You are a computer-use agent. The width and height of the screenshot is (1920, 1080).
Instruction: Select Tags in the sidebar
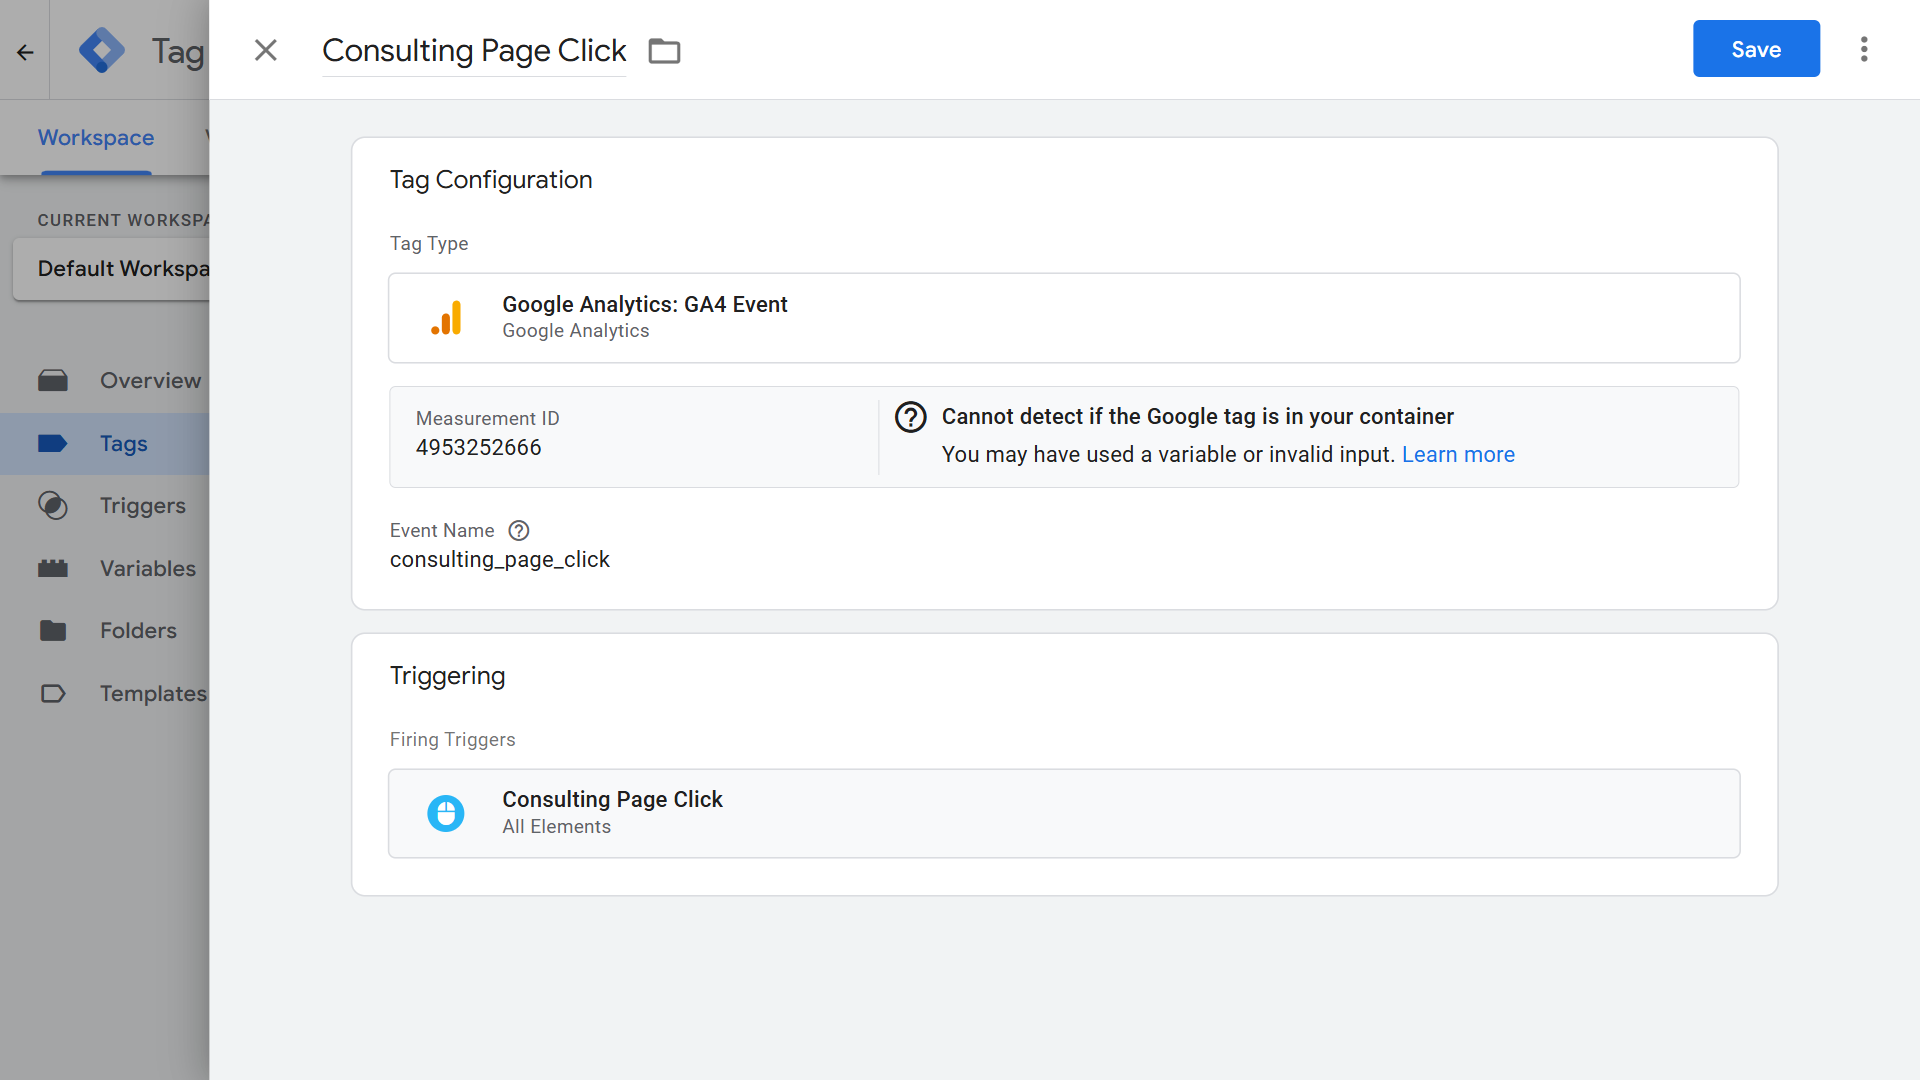105,444
